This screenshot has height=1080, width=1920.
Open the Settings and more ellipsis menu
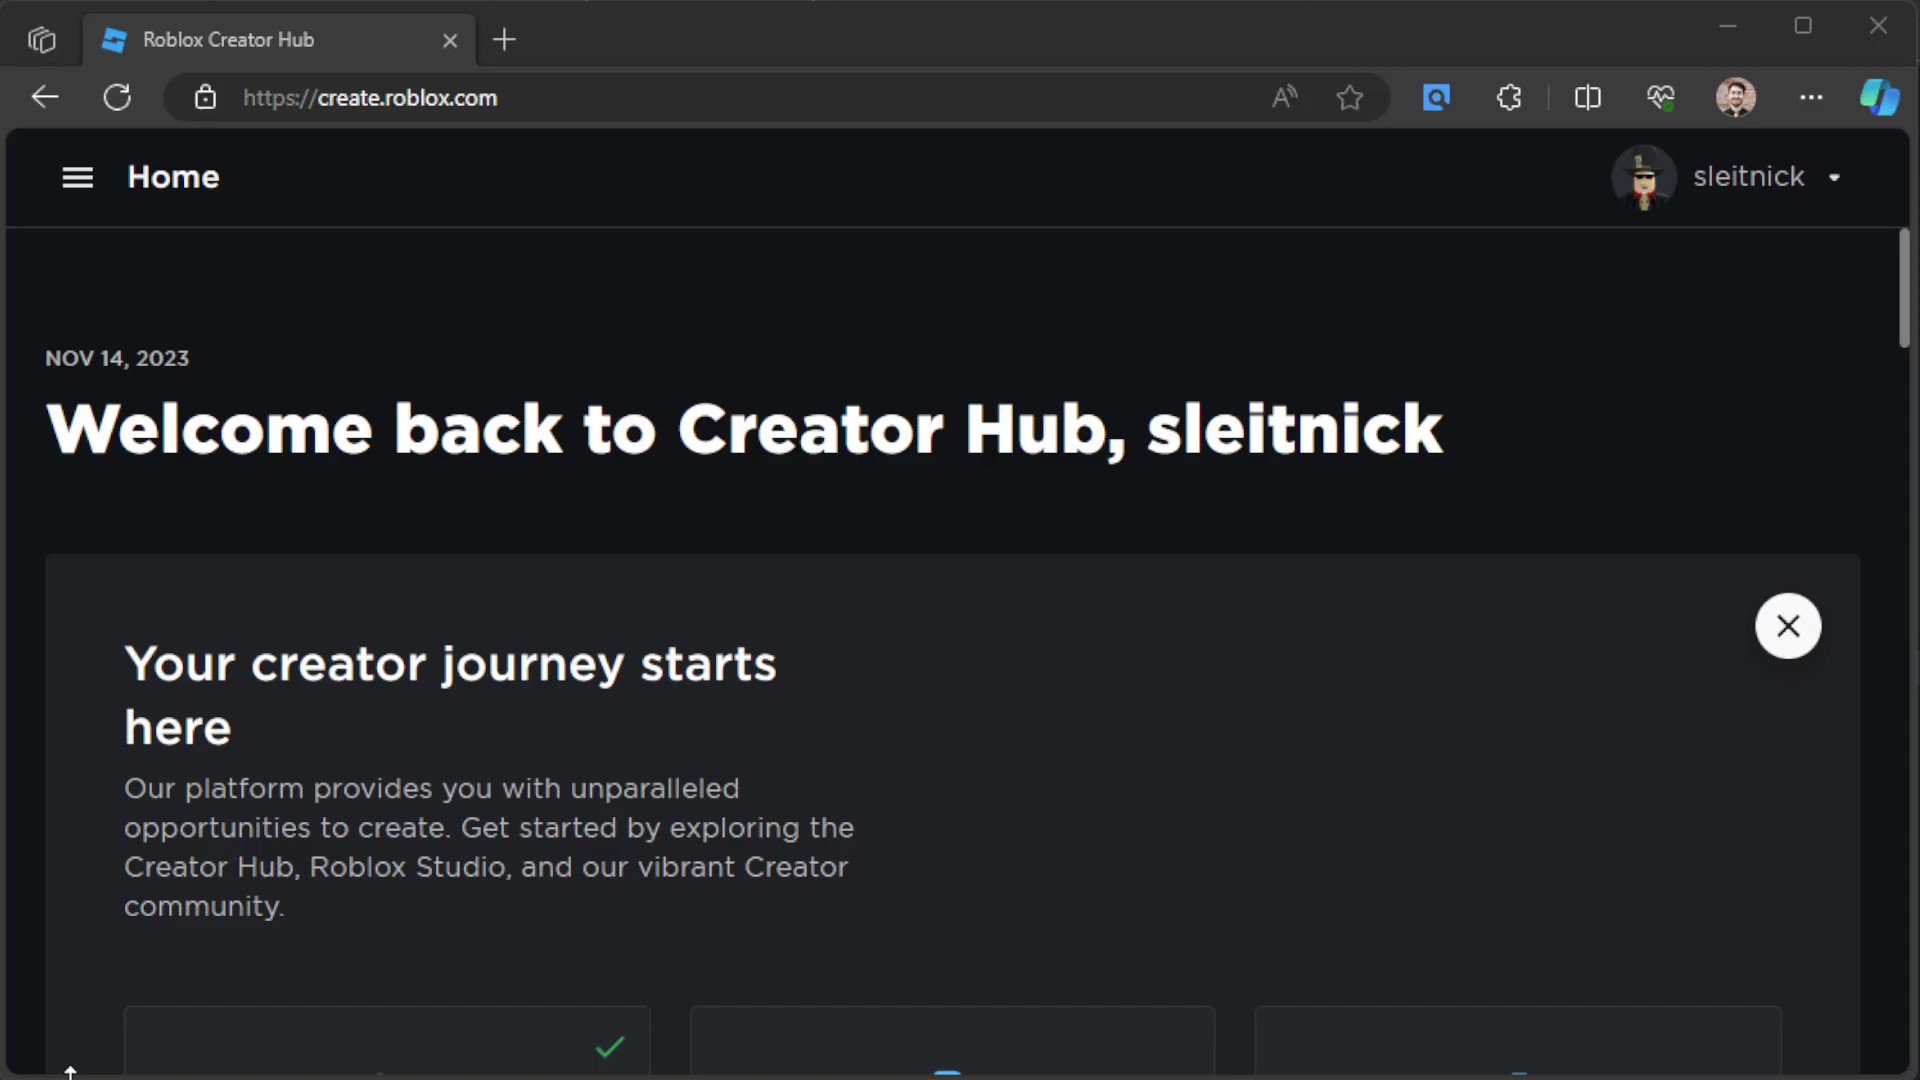[x=1811, y=97]
